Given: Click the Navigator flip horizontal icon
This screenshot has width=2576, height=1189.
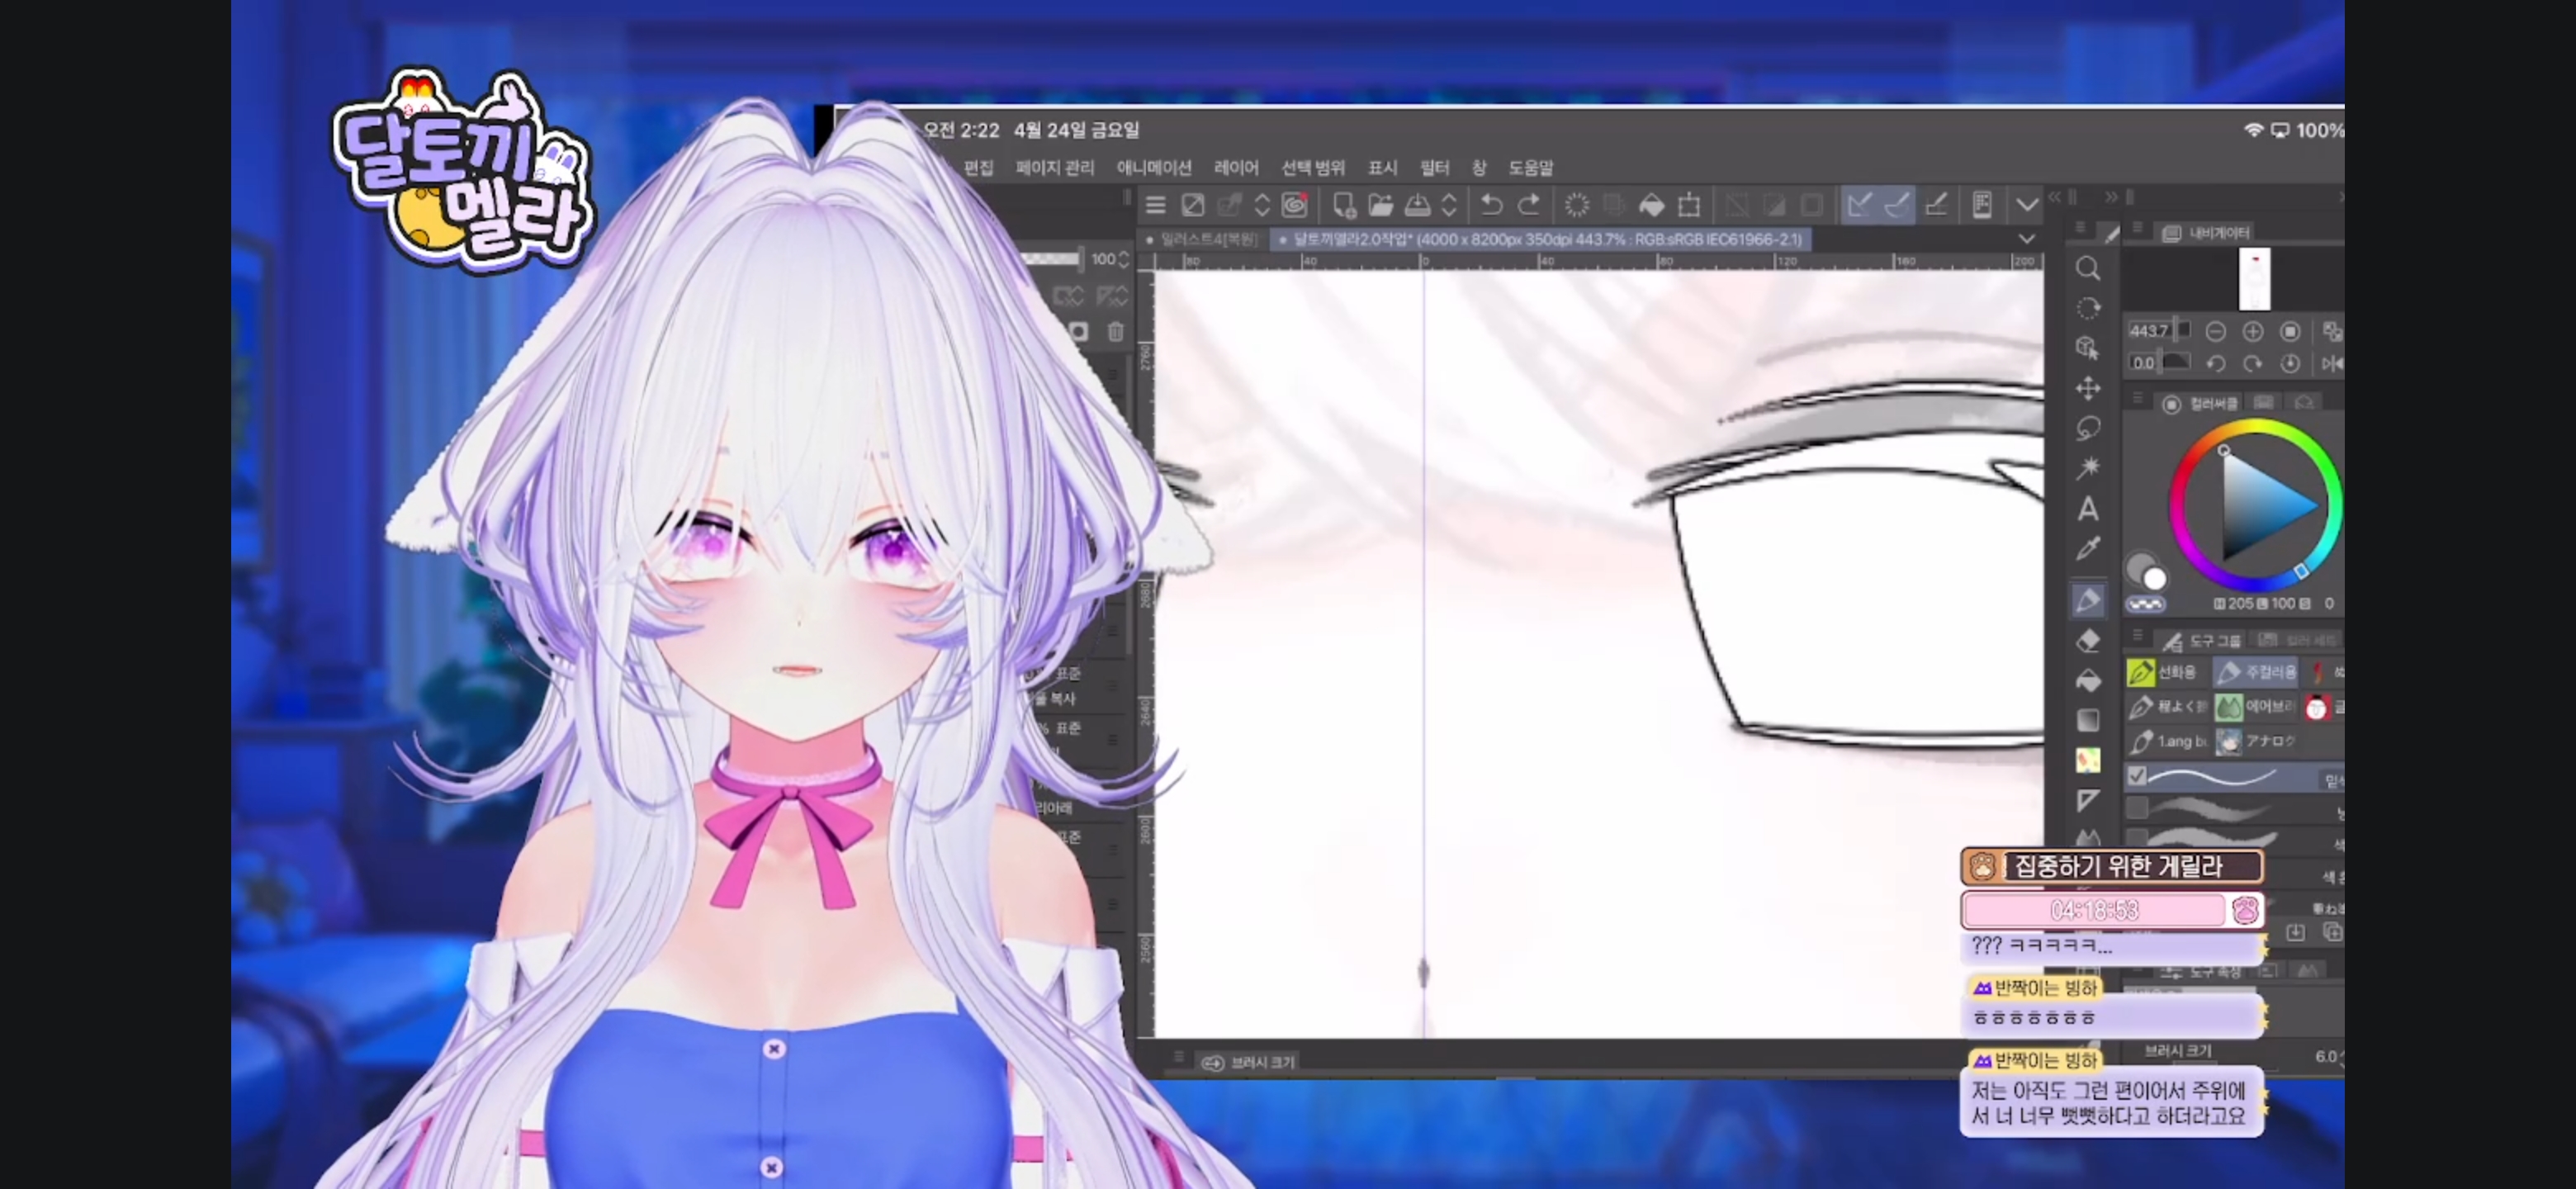Looking at the screenshot, I should click(2332, 364).
